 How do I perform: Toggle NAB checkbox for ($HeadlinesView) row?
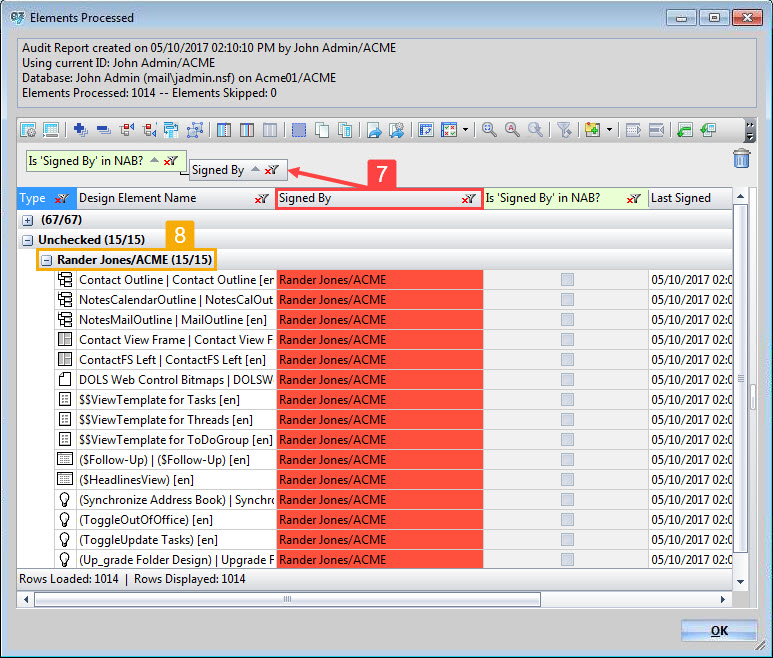(x=567, y=480)
